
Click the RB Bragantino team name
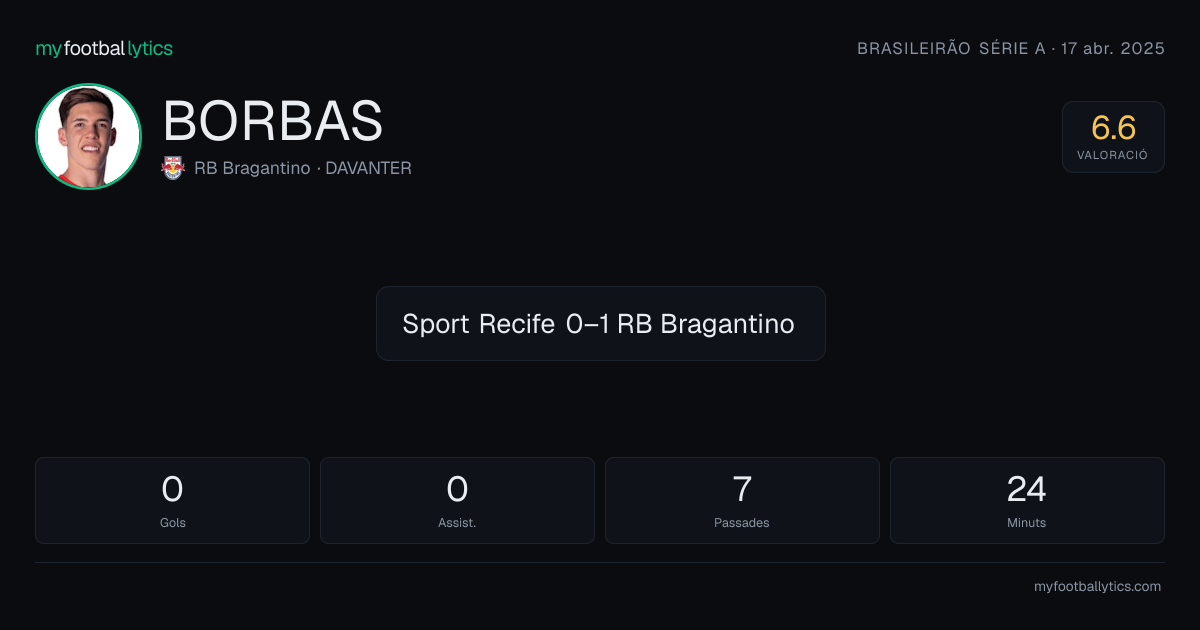click(252, 168)
